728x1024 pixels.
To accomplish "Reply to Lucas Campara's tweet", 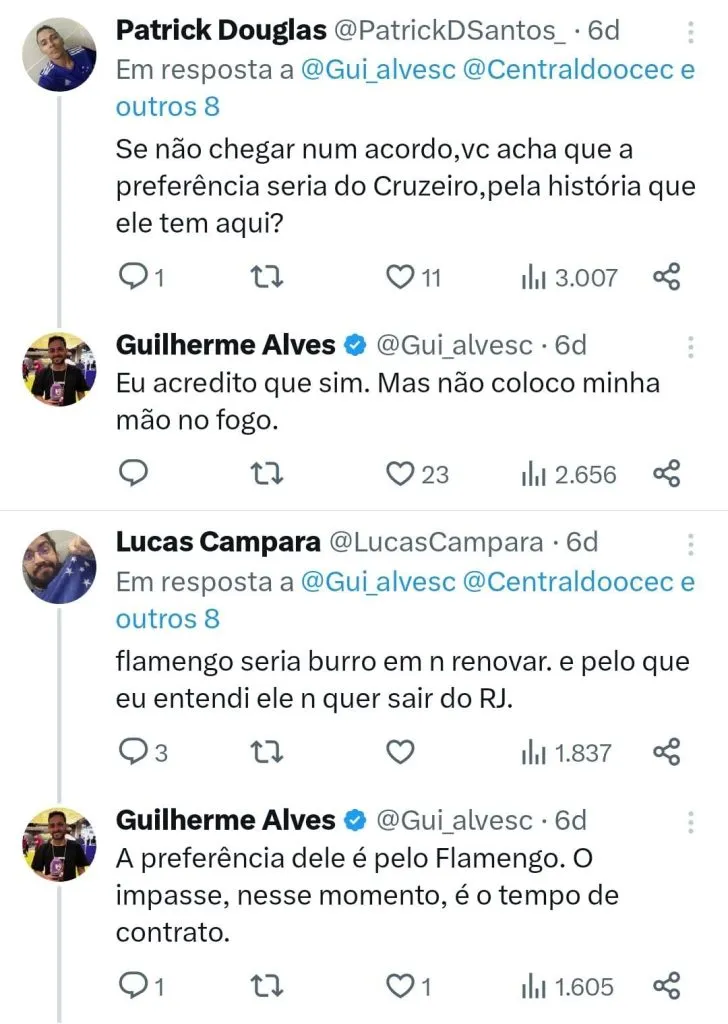I will point(134,751).
